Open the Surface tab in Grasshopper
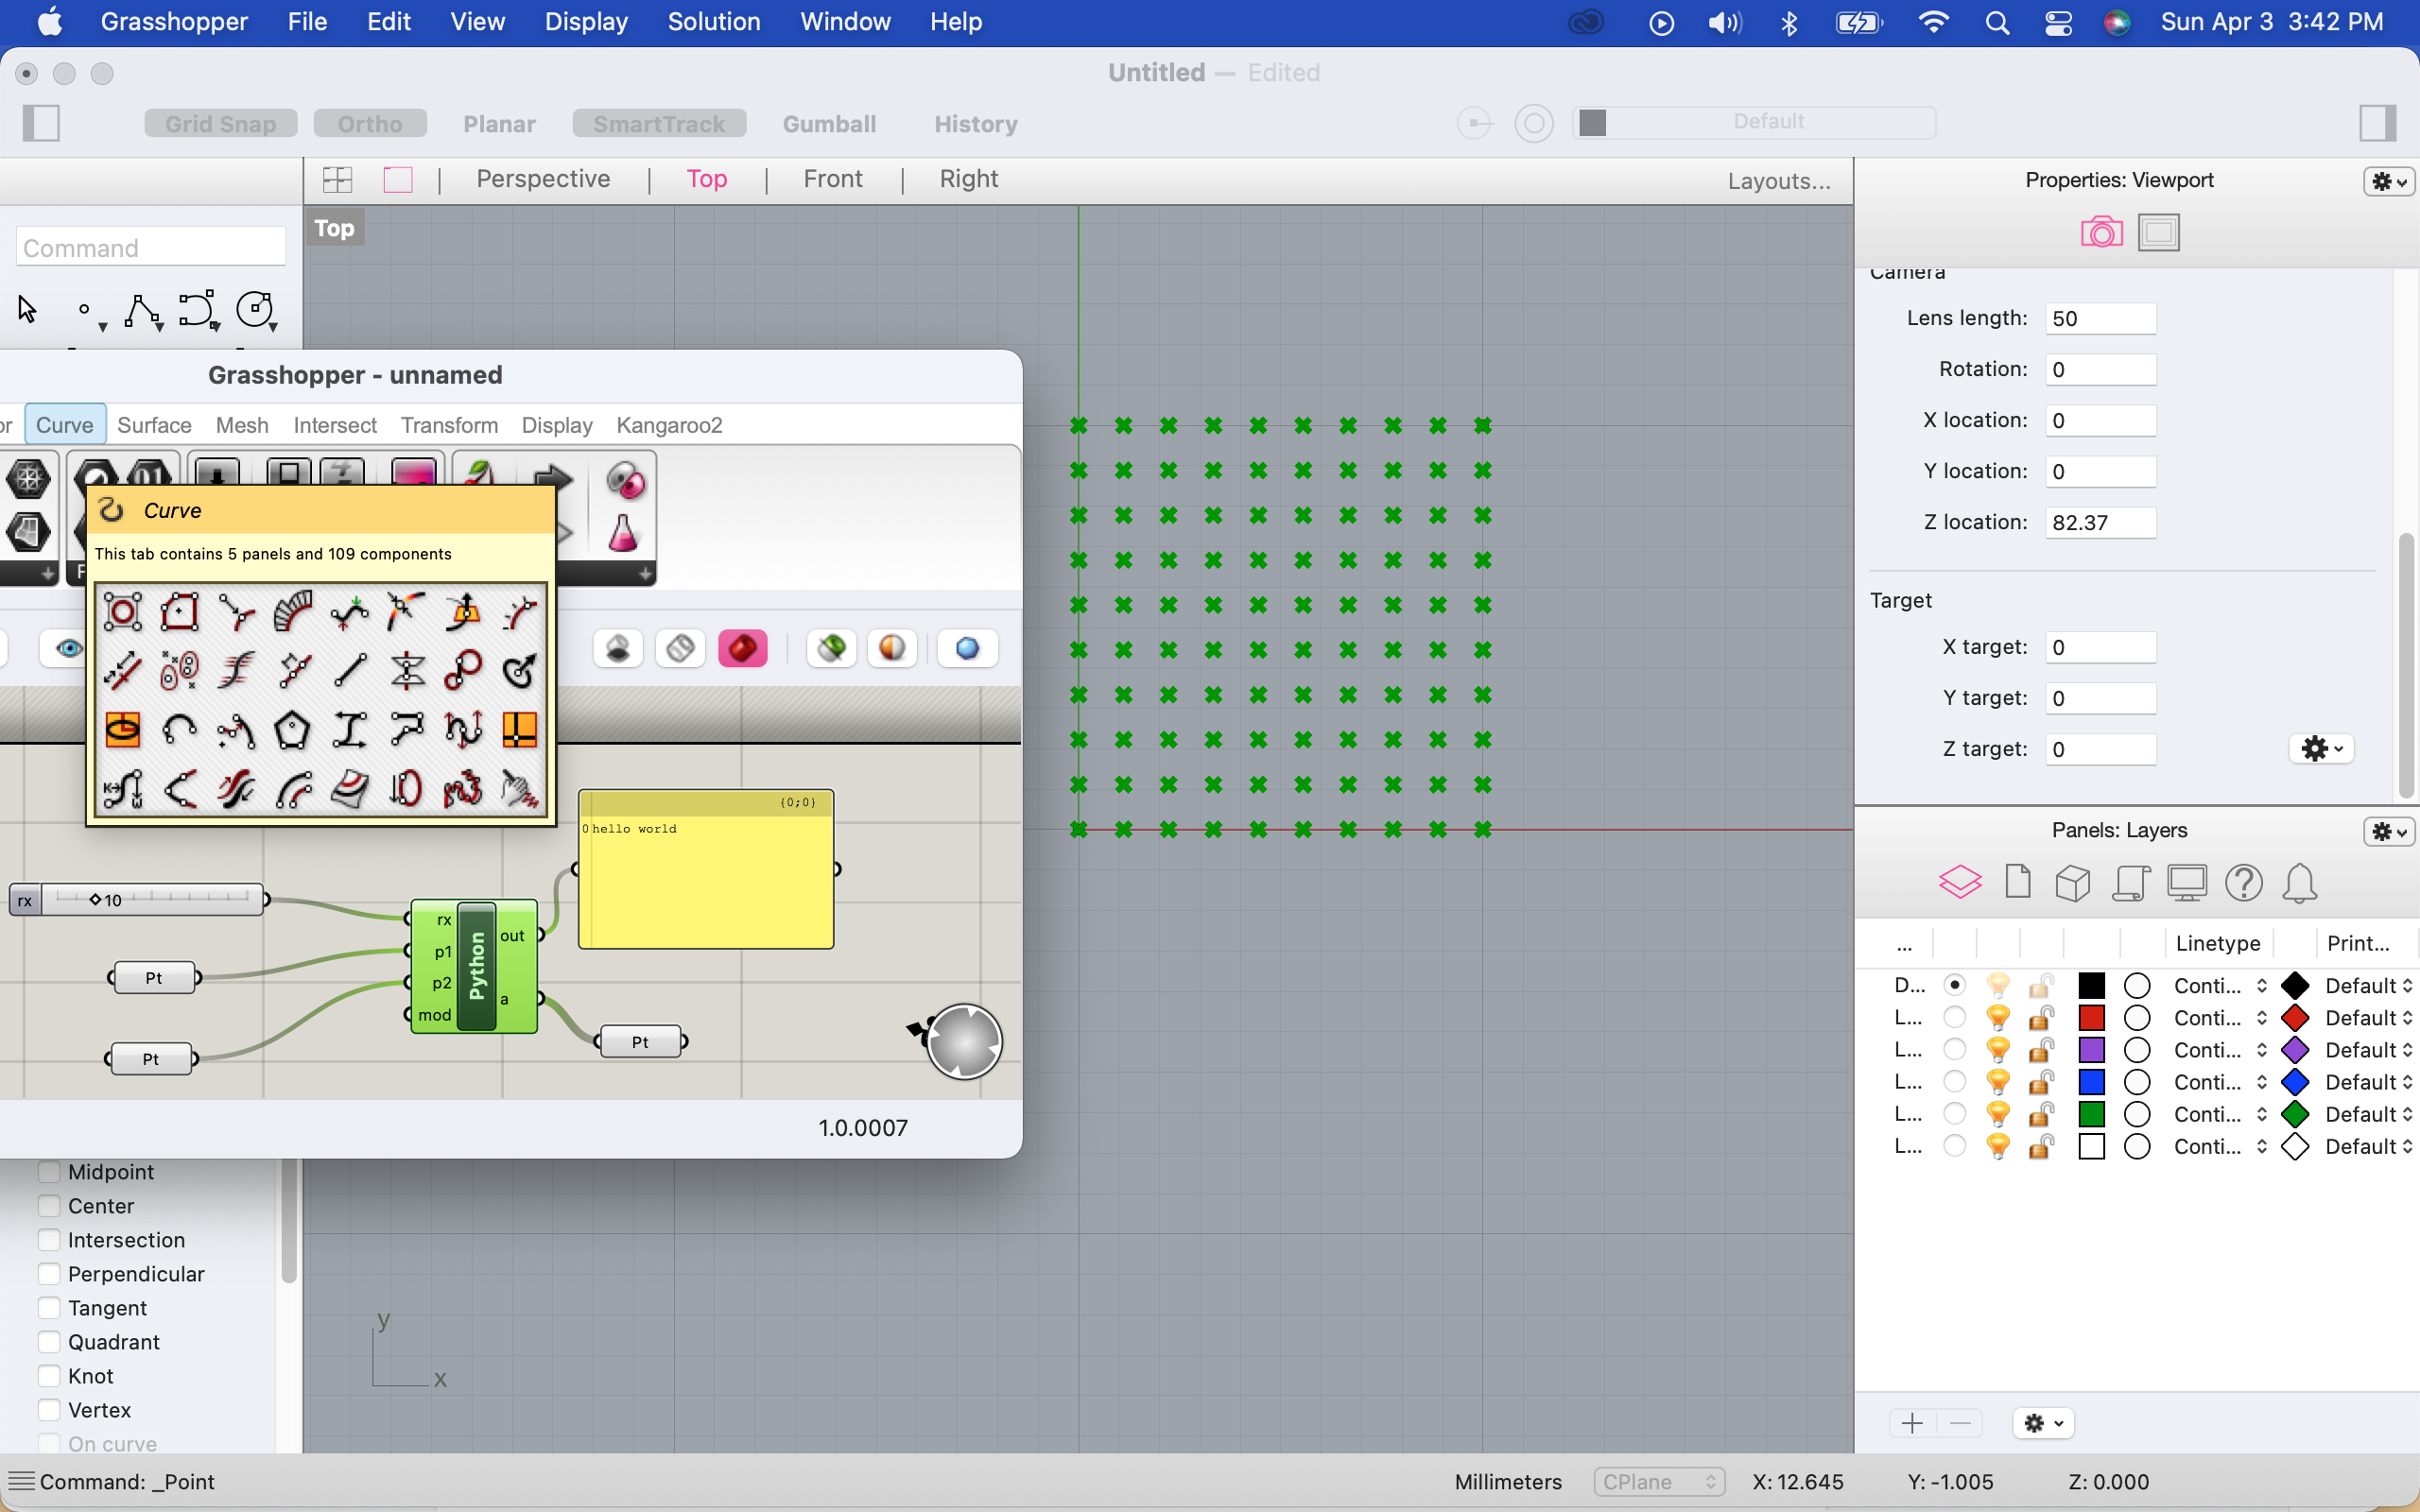Screen dimensions: 2420x1512 [x=154, y=425]
